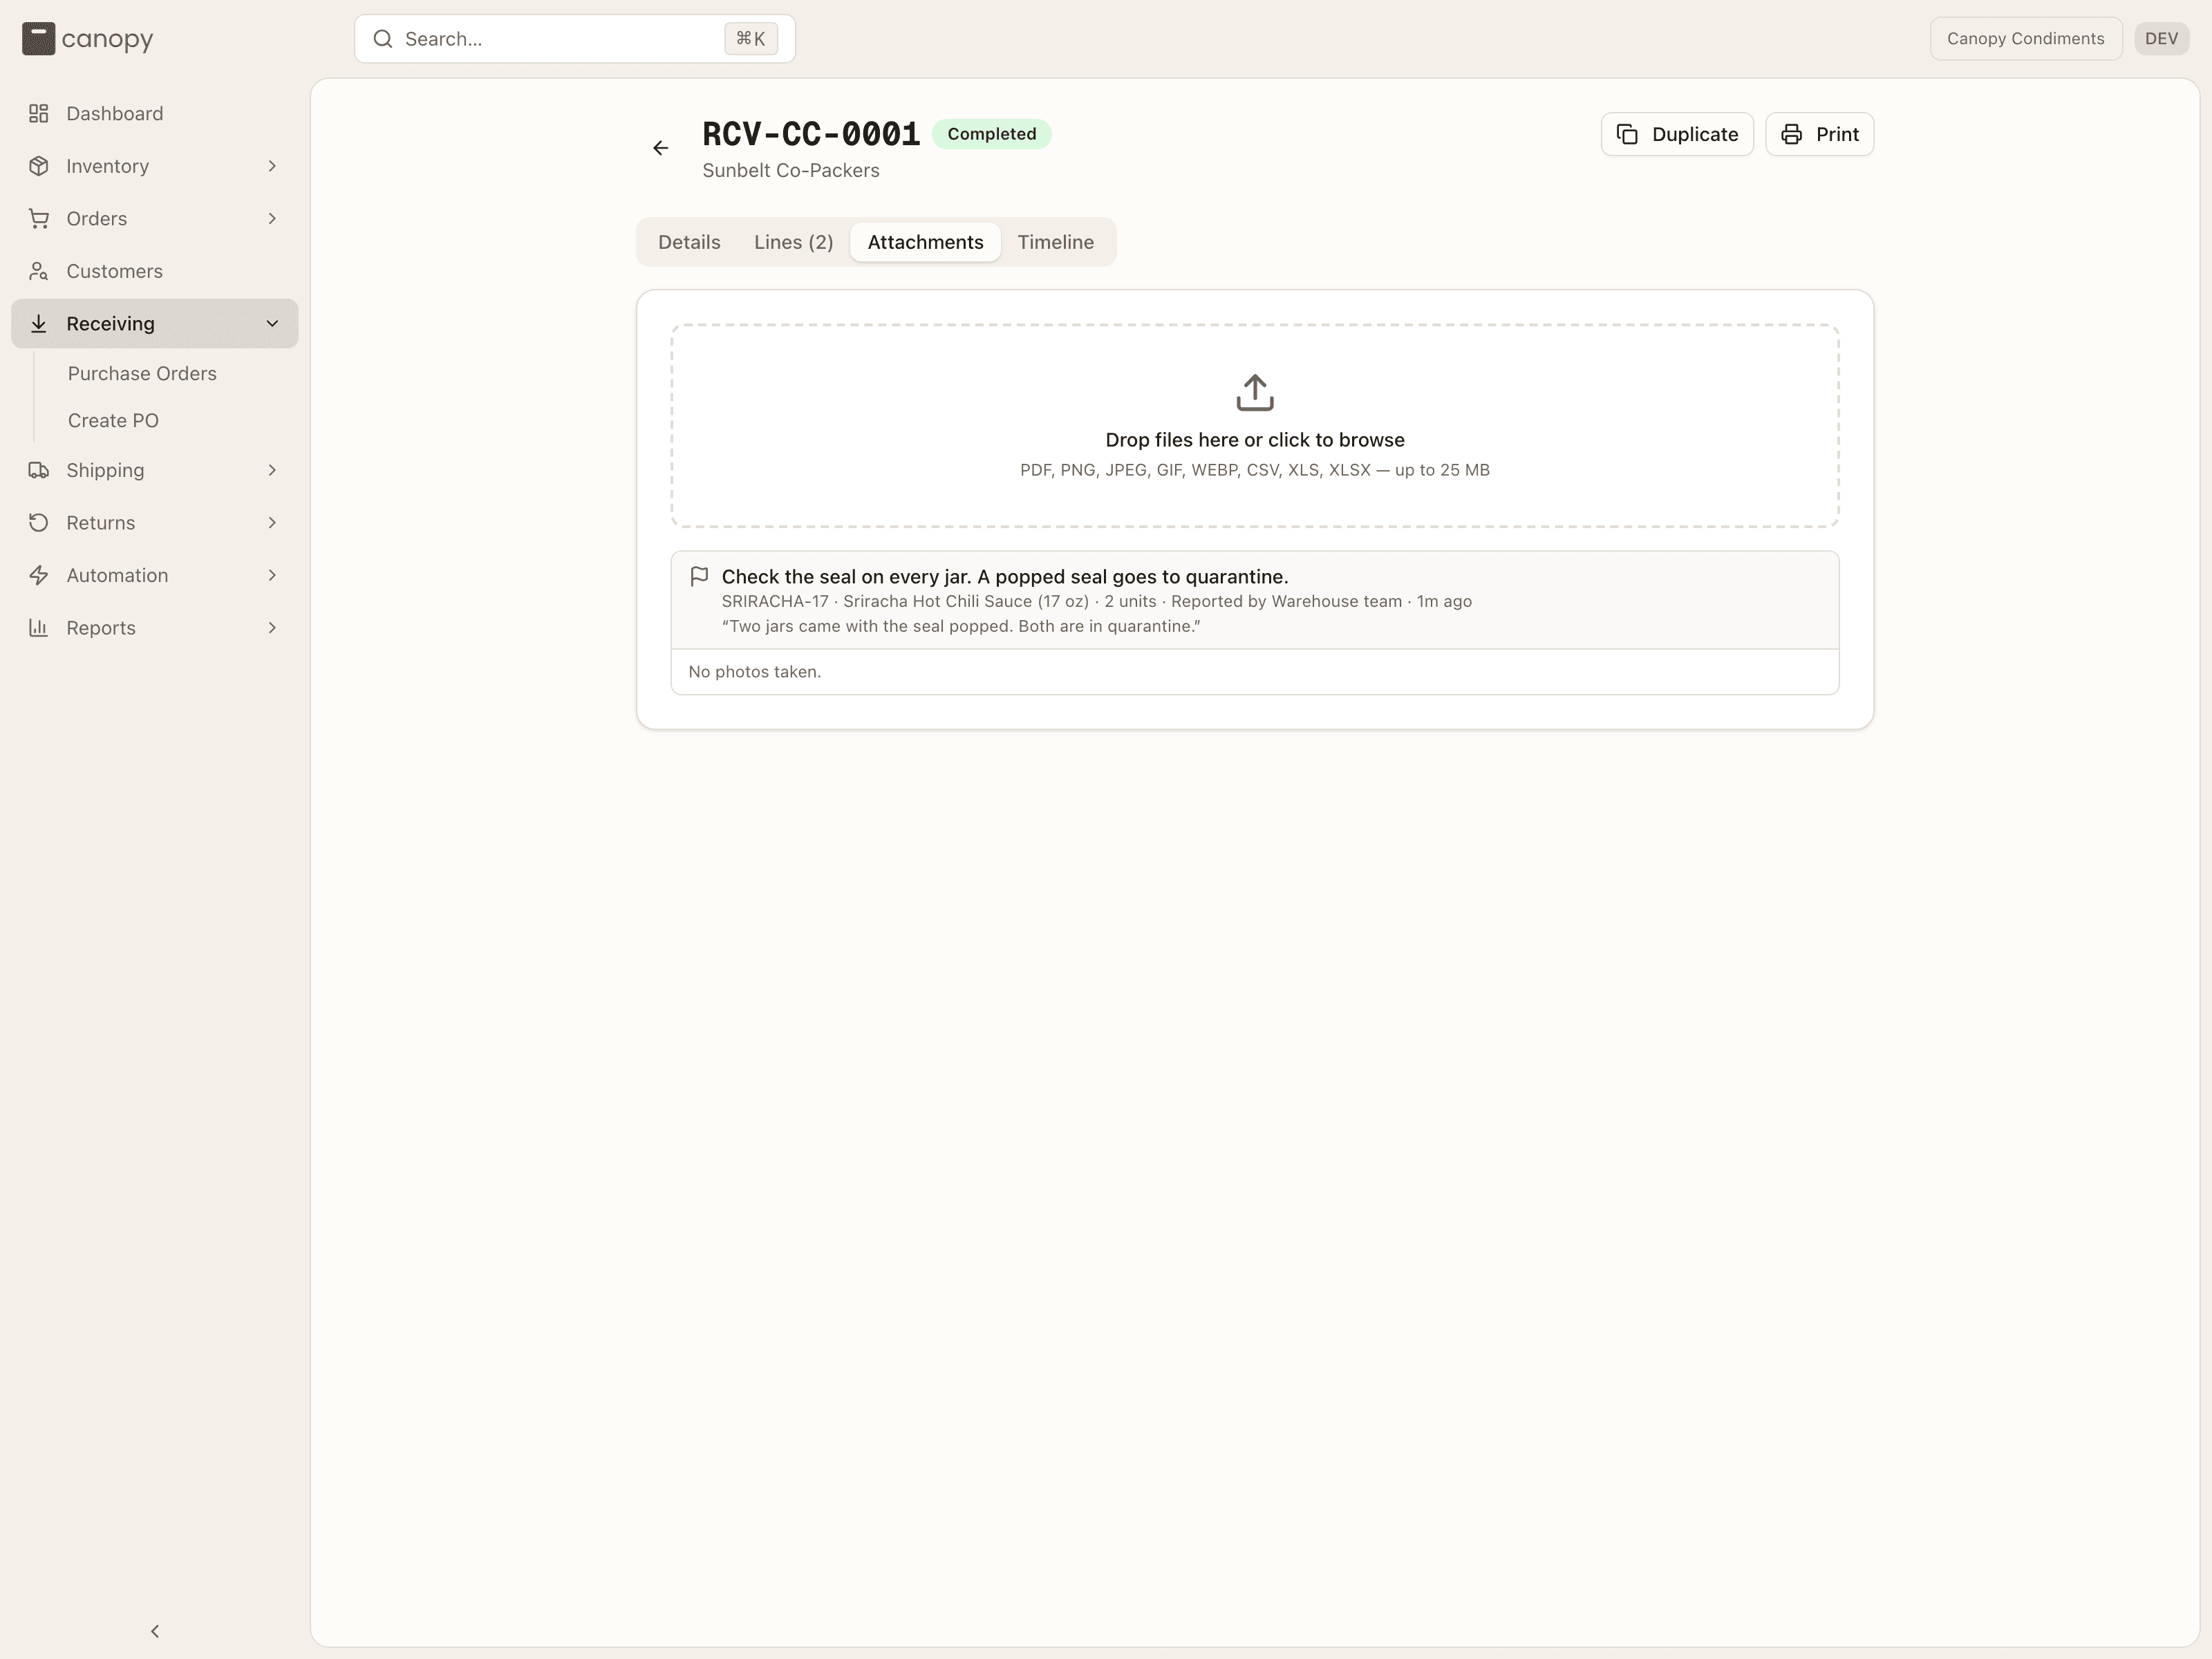Go back using the left arrow

click(x=661, y=148)
